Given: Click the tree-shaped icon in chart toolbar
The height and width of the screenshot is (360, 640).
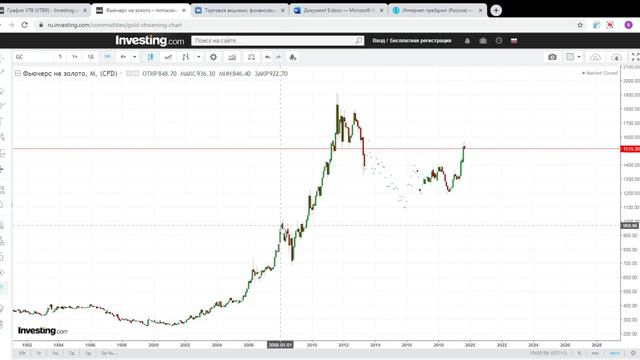Looking at the screenshot, I should (x=293, y=57).
